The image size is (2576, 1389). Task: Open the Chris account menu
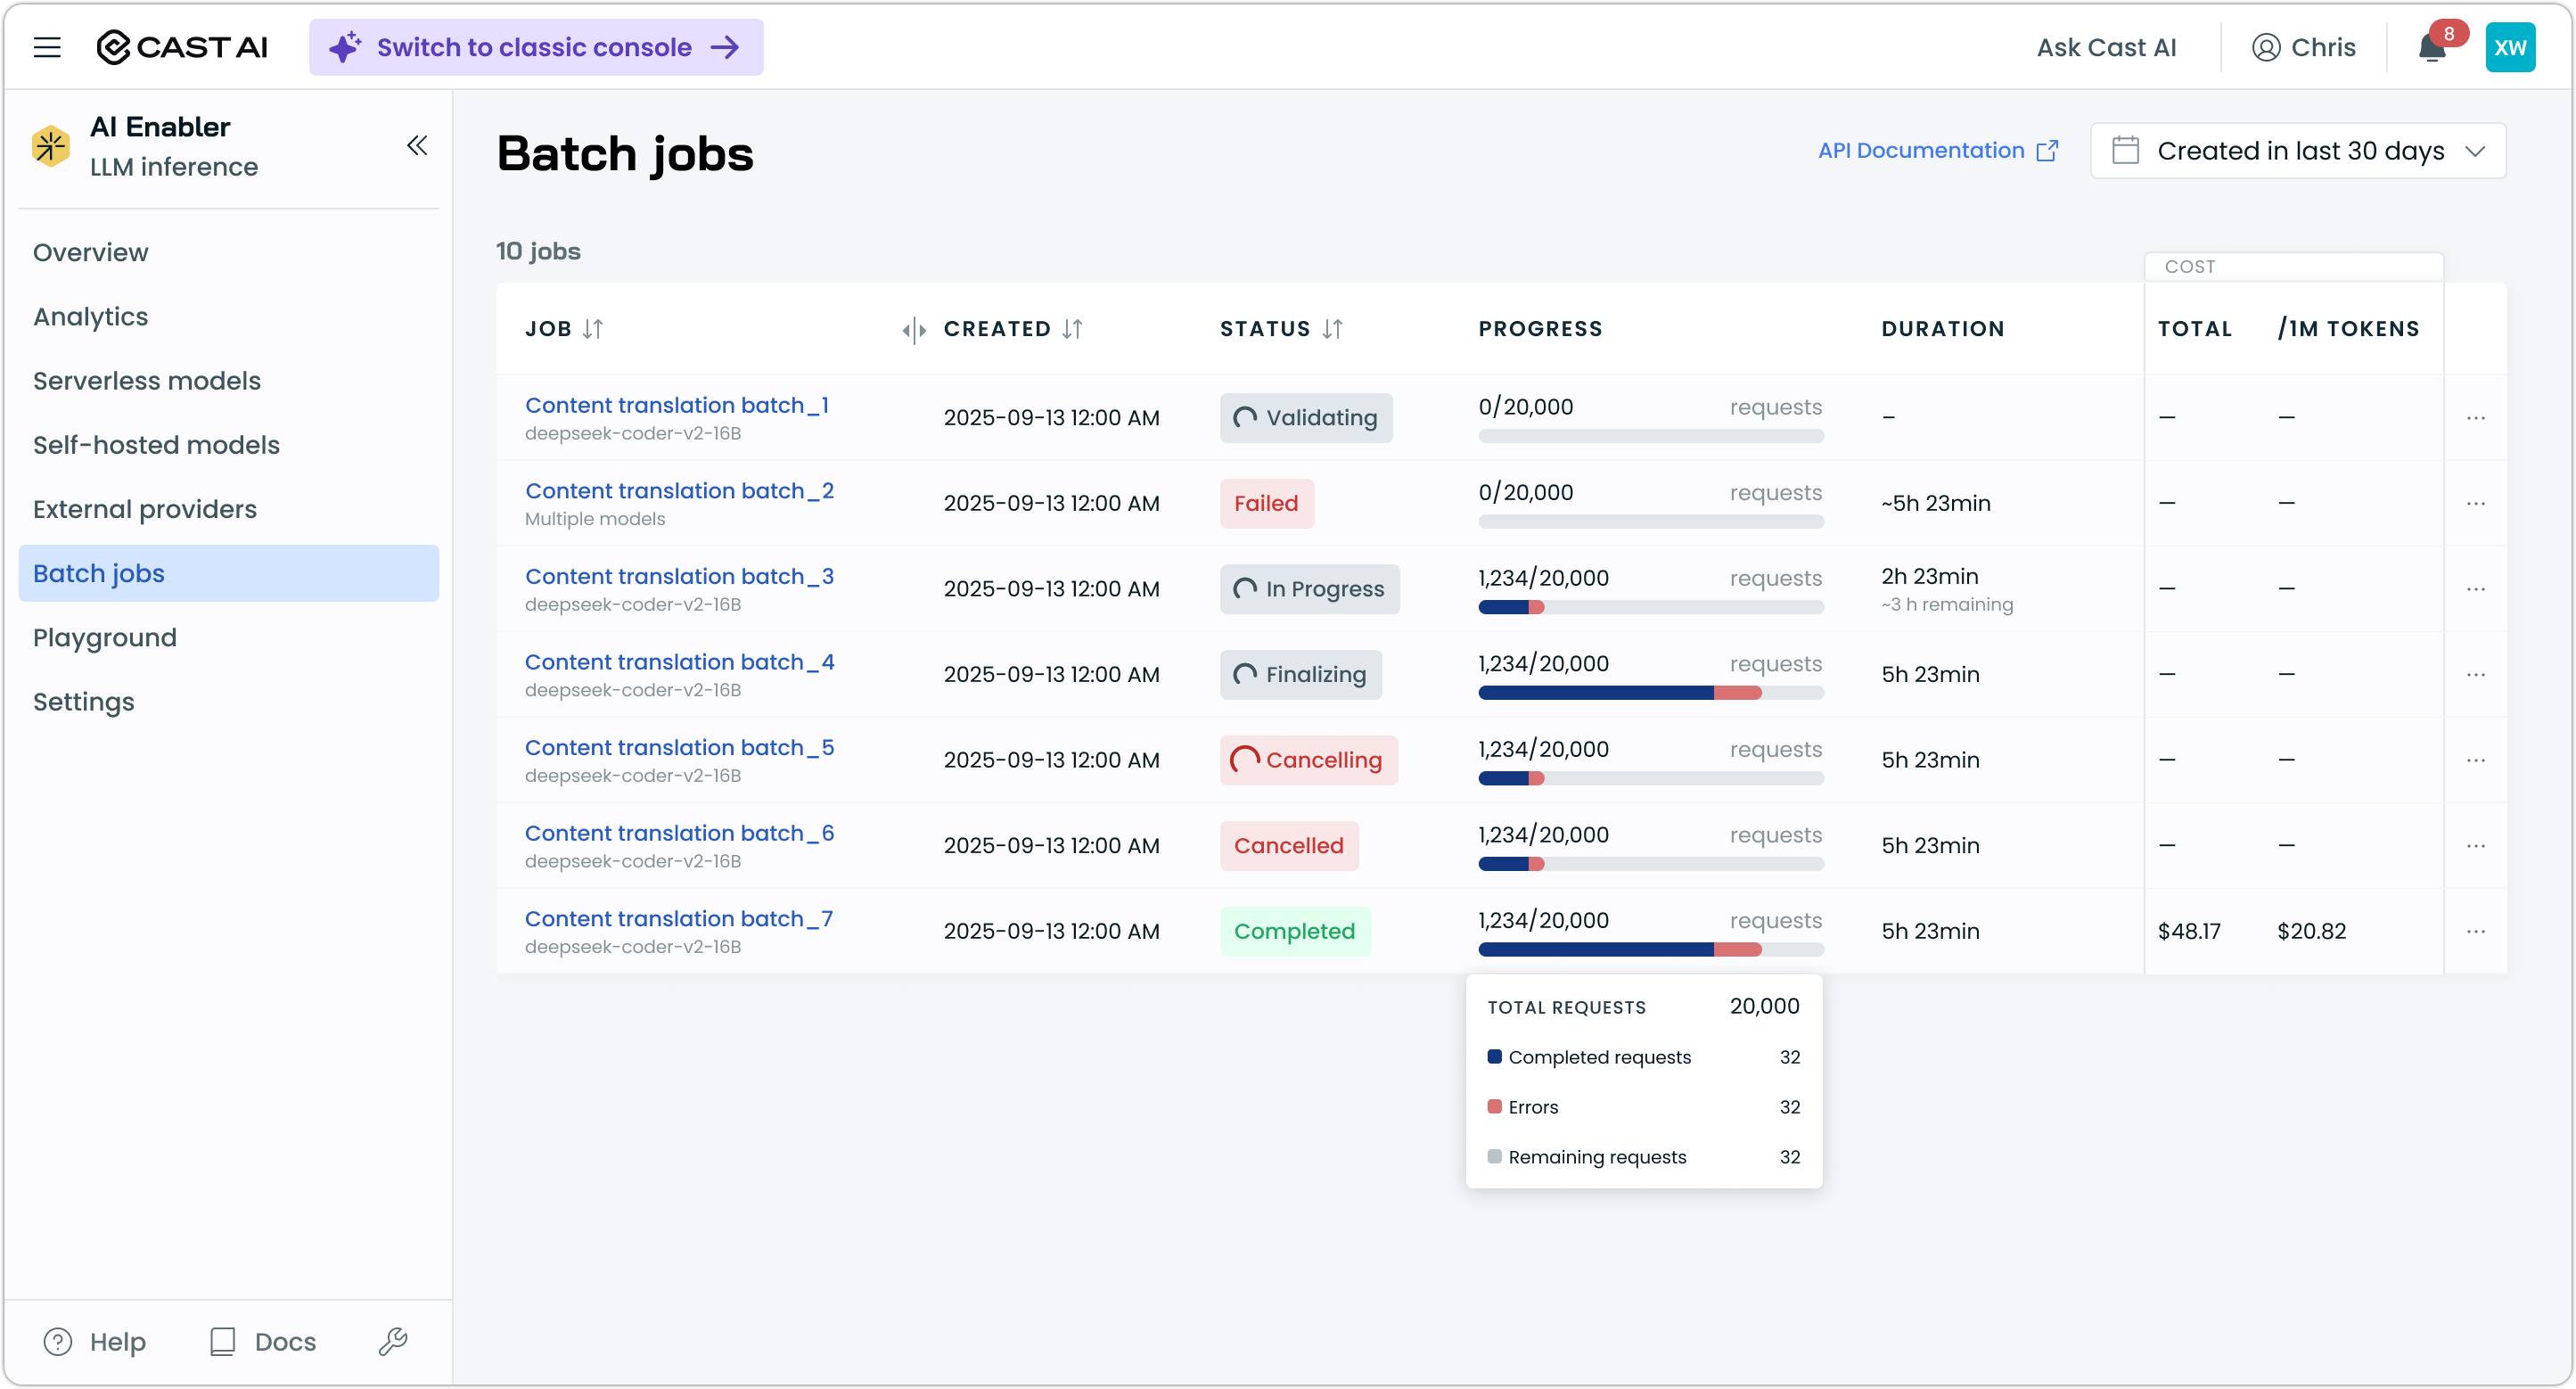(x=2303, y=48)
